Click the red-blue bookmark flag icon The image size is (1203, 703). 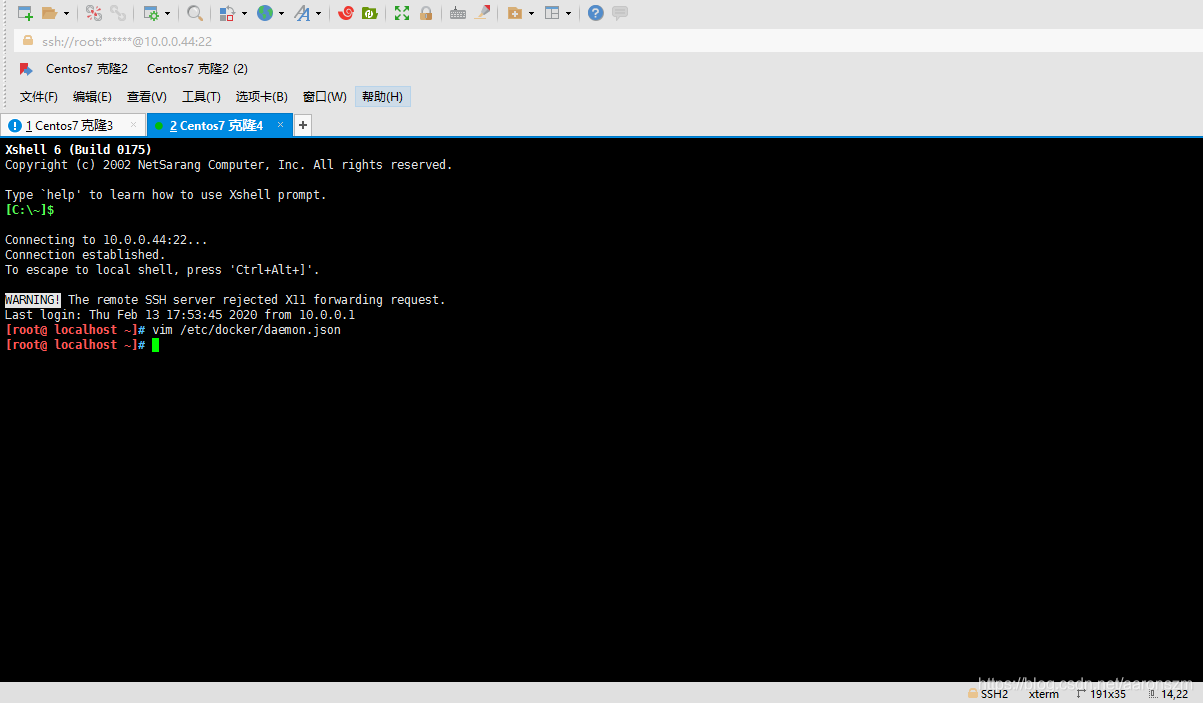26,69
